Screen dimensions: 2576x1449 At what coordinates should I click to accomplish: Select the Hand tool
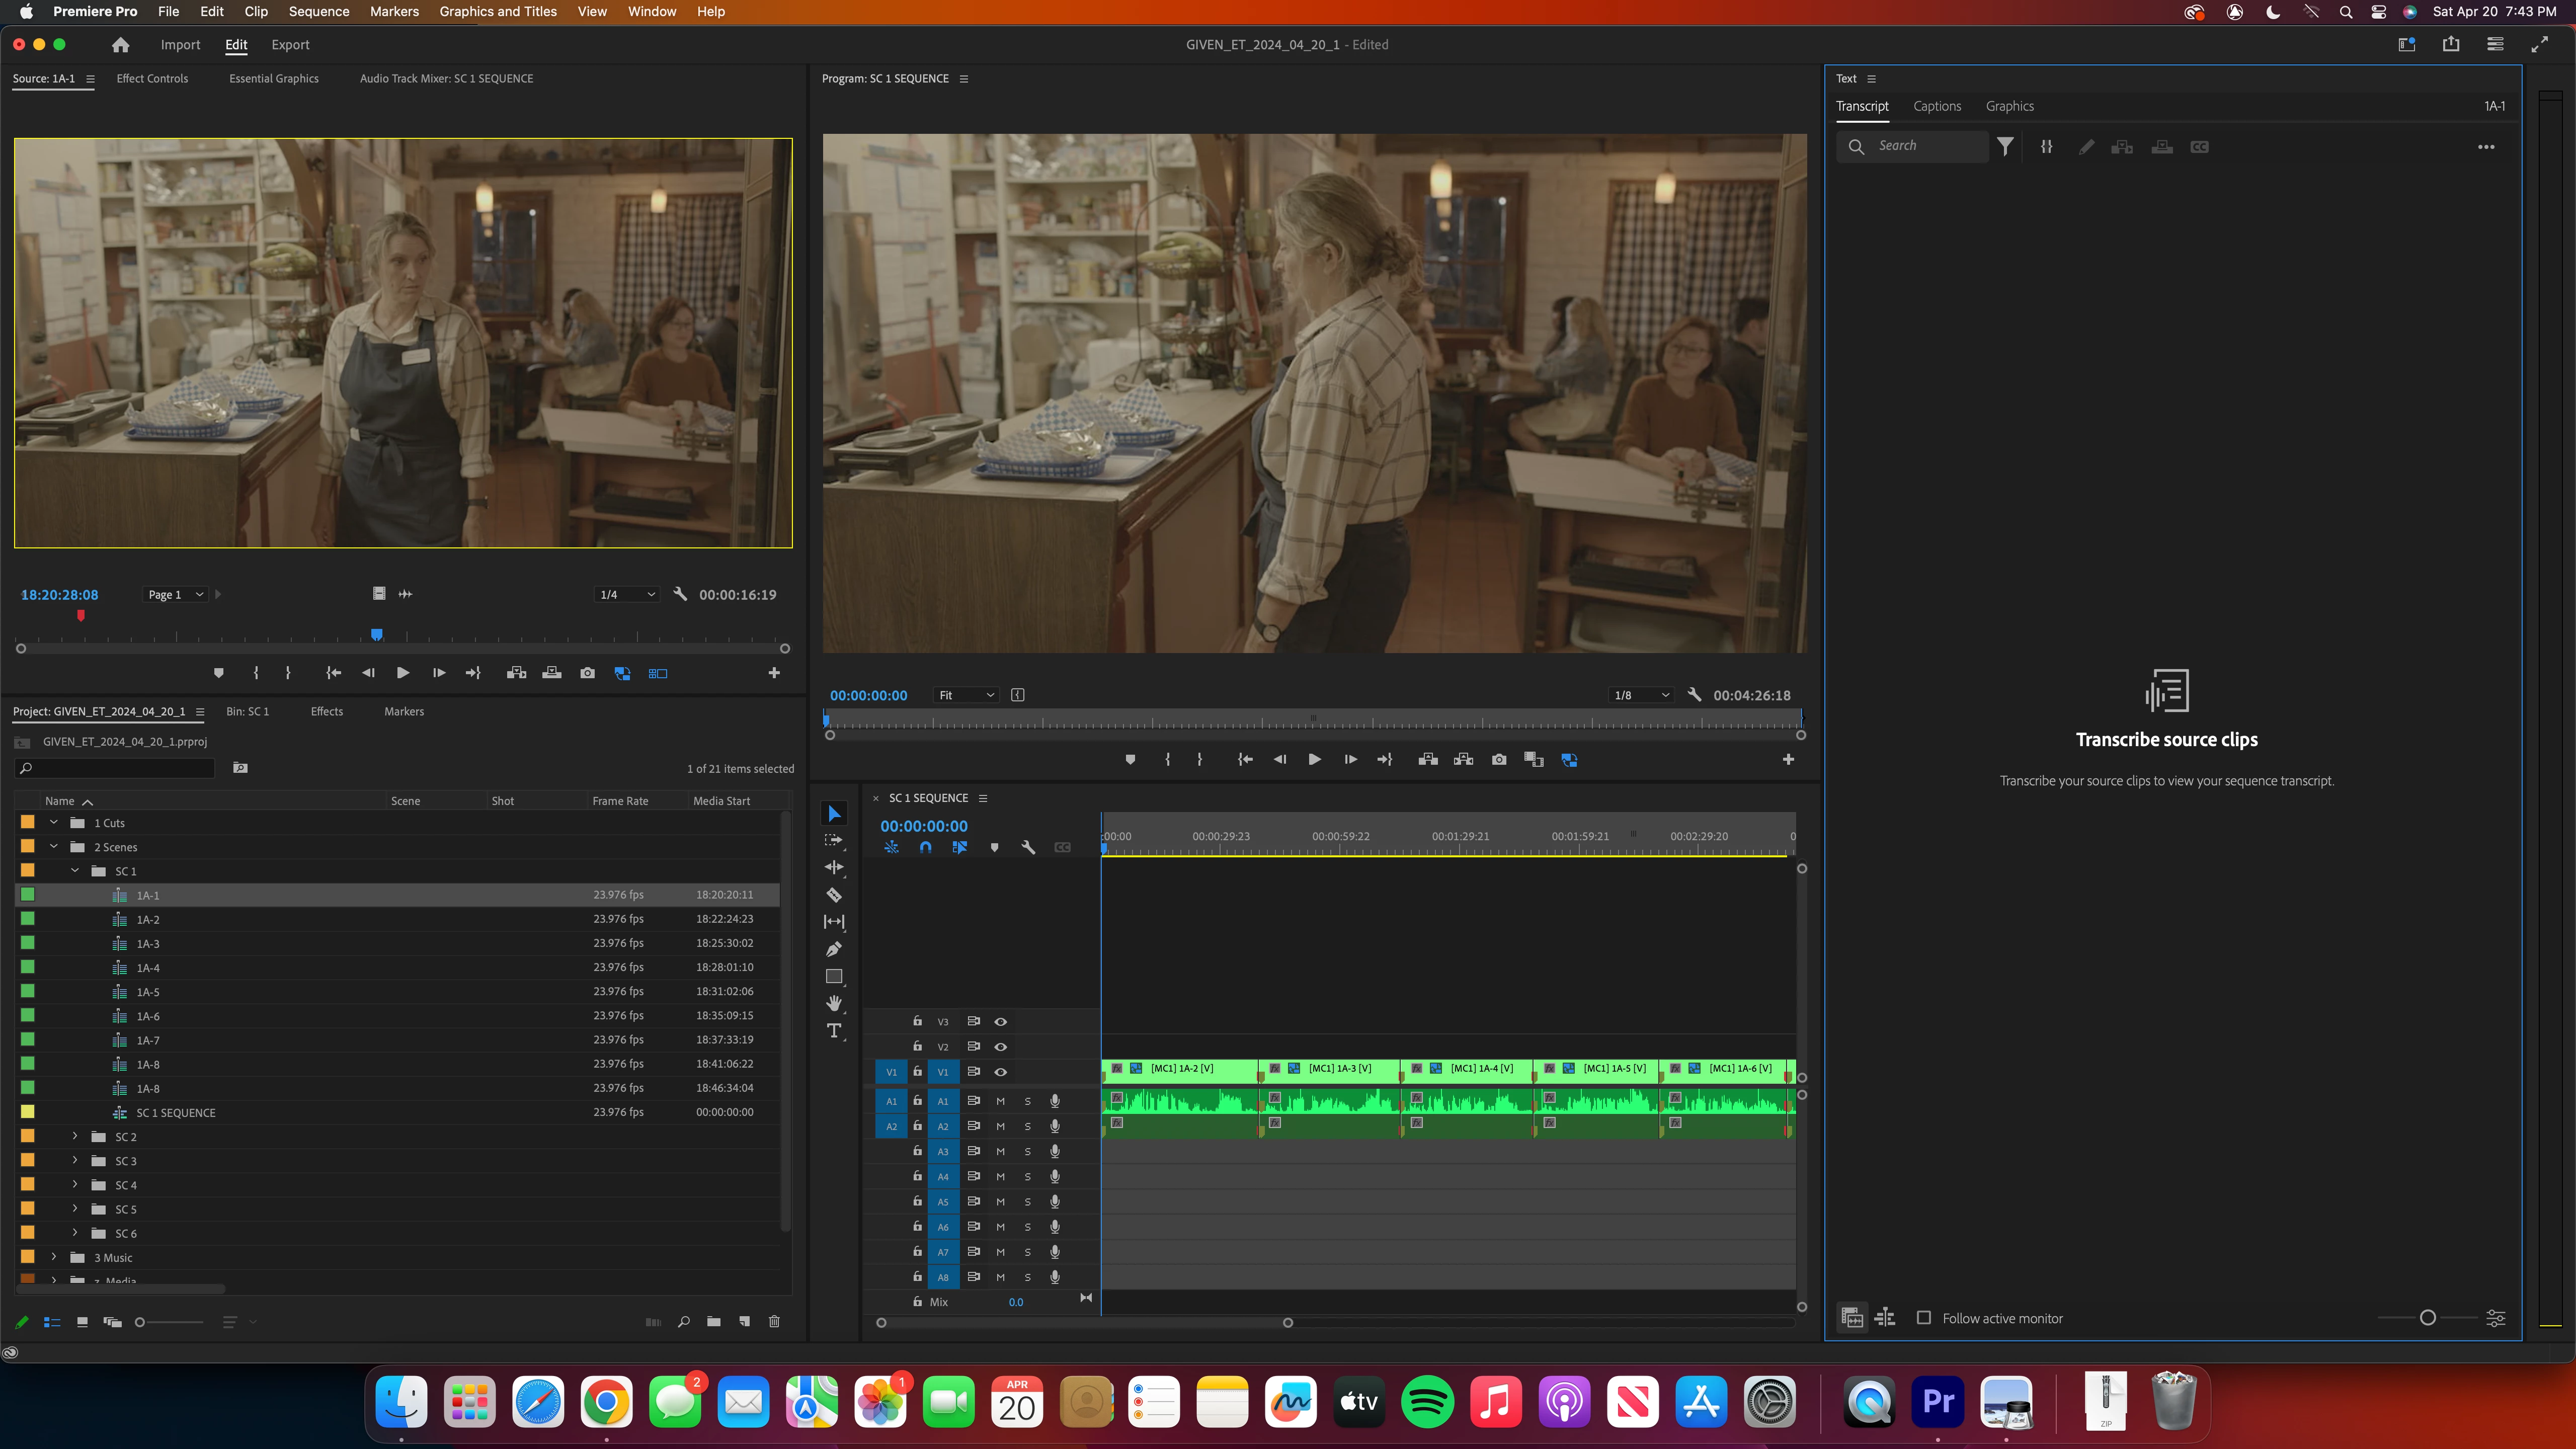833,1003
